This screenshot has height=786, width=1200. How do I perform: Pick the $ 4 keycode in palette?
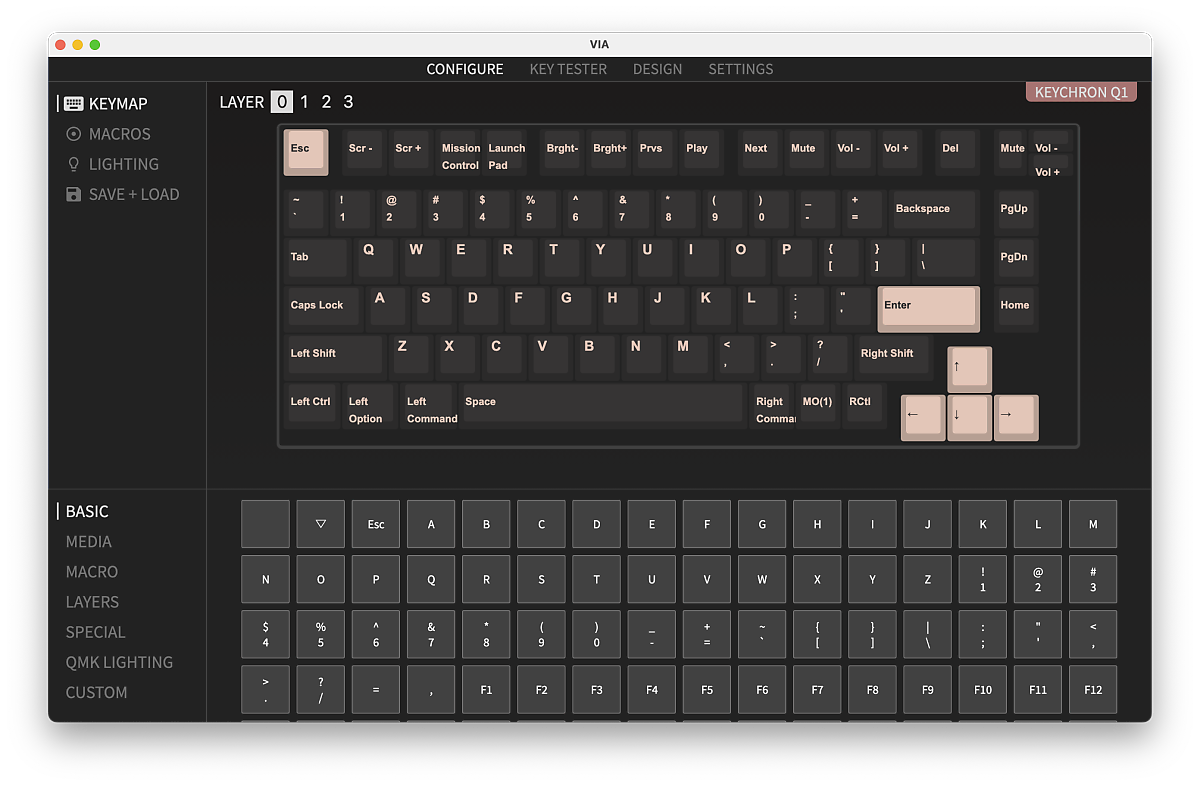tap(265, 634)
